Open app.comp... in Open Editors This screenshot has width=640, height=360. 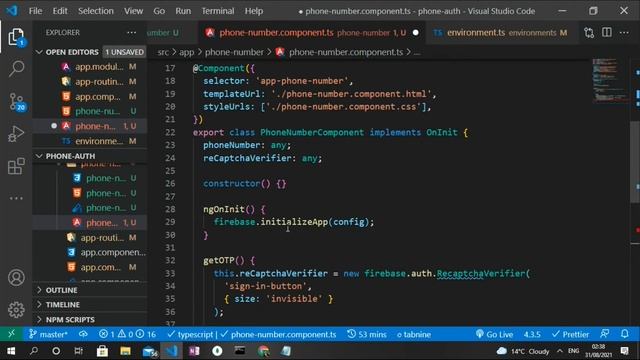[90, 96]
